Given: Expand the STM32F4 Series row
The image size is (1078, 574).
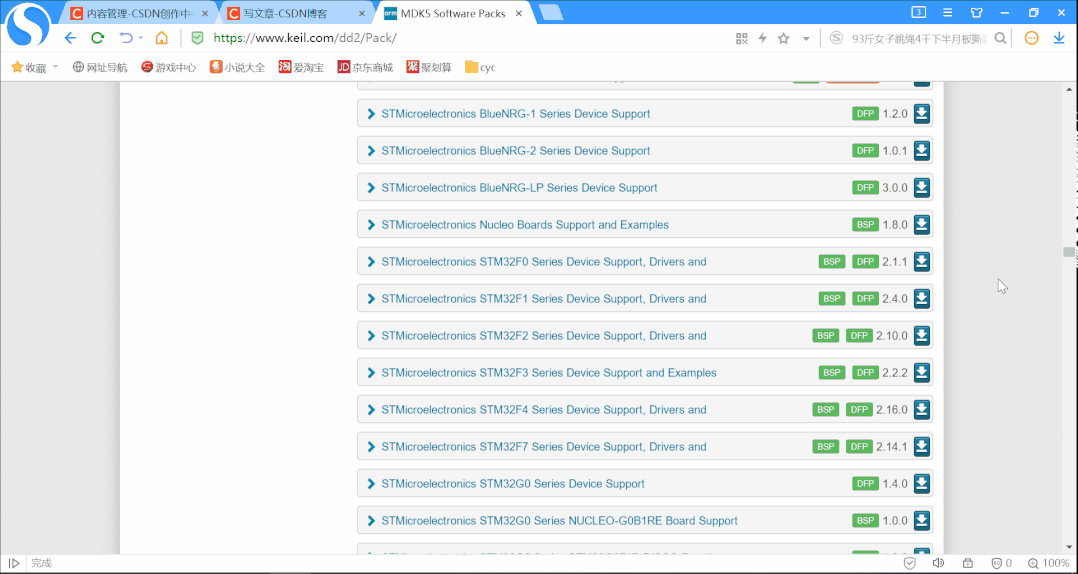Looking at the screenshot, I should (371, 410).
